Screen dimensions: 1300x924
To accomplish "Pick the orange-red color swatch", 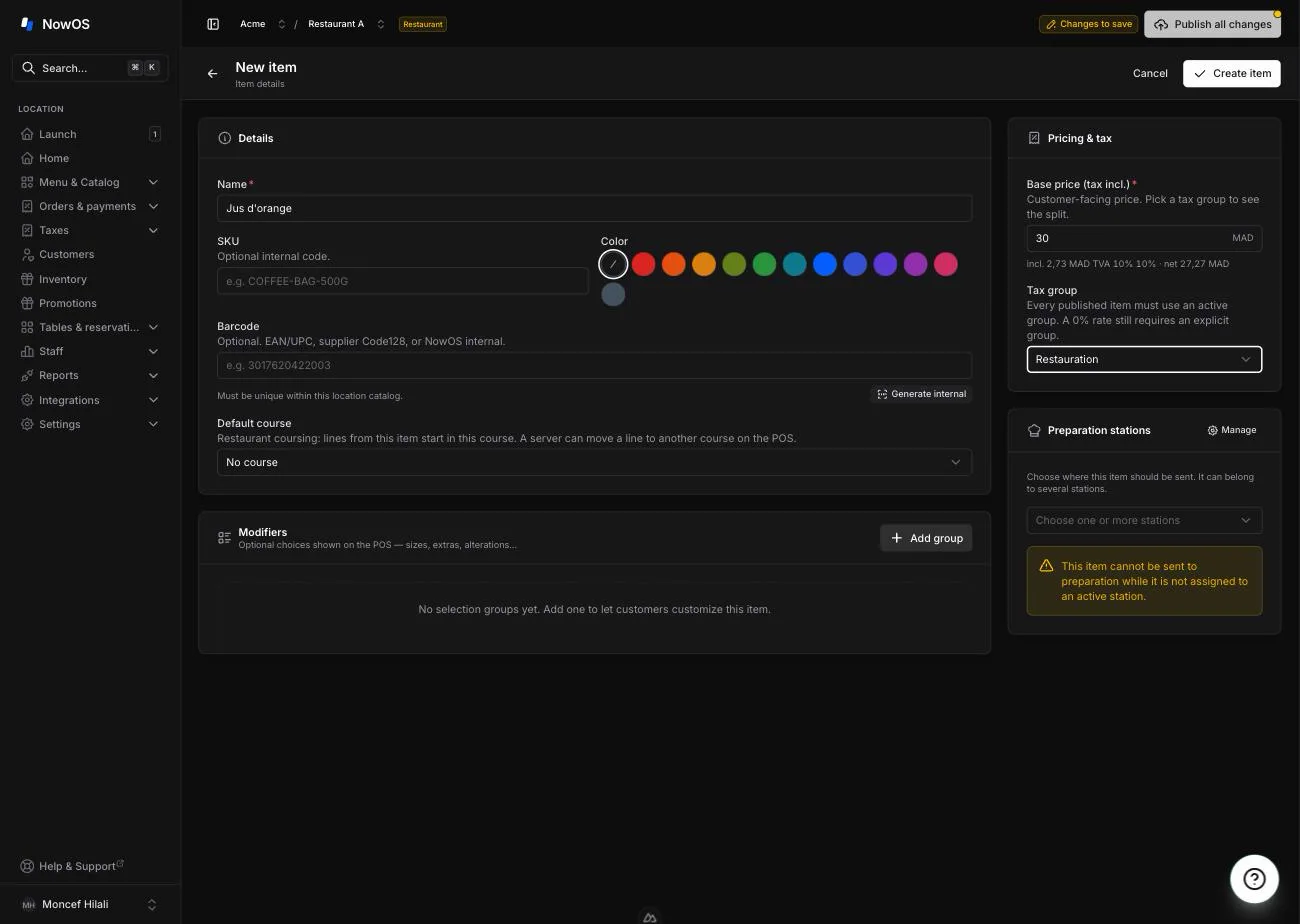I will click(674, 264).
